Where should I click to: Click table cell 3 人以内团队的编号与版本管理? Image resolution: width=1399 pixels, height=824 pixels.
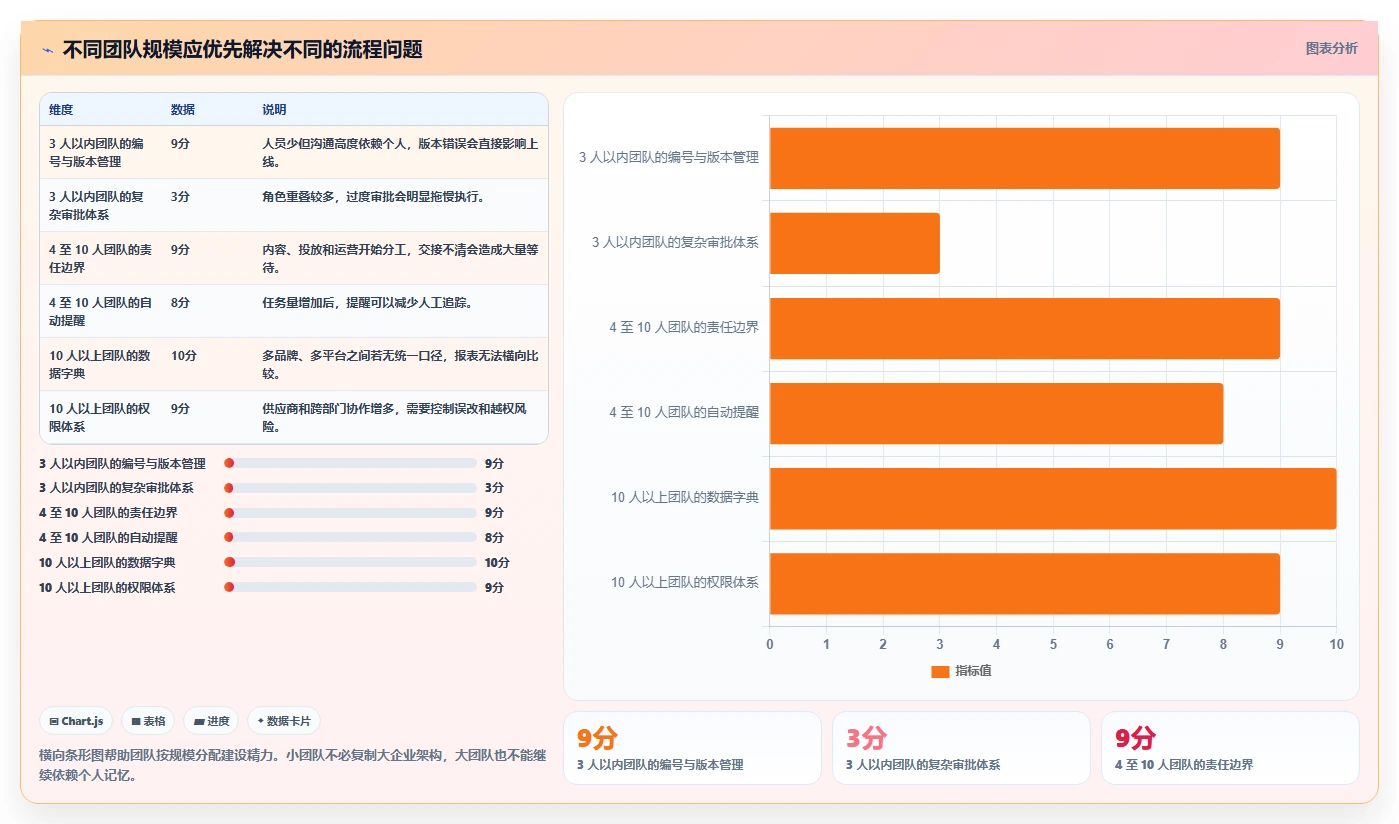100,152
